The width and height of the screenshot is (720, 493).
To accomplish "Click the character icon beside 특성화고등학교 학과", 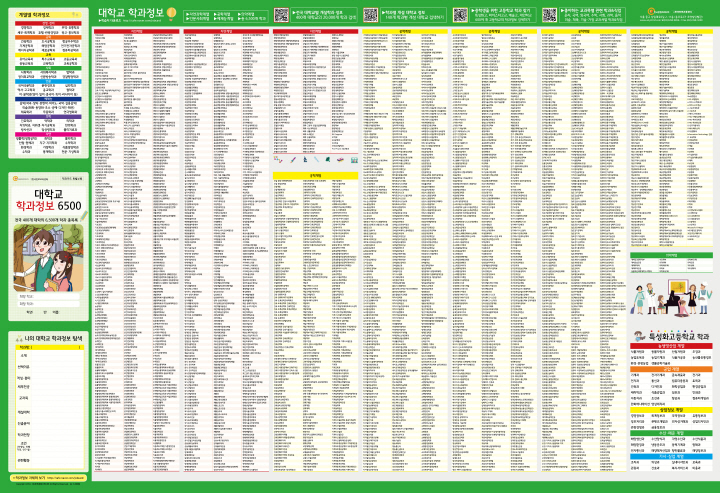I will (x=639, y=336).
